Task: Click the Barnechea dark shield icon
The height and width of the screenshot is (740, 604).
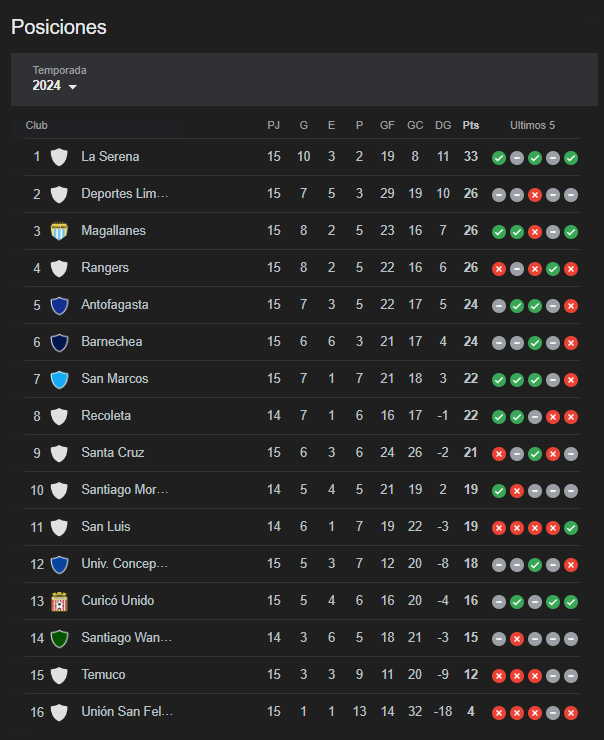Action: click(59, 343)
